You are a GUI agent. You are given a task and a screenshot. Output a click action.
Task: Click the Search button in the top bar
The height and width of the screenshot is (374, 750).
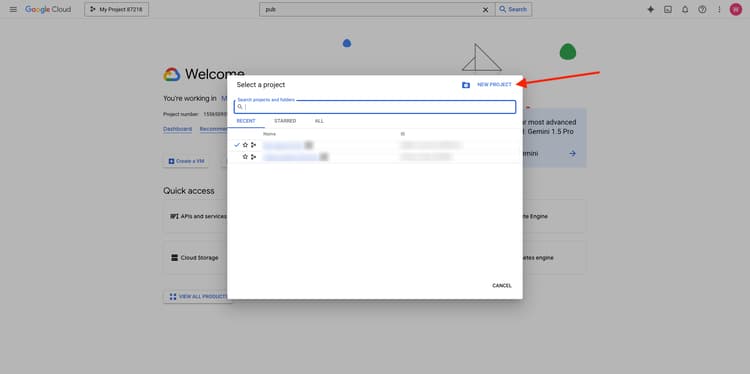click(x=513, y=10)
